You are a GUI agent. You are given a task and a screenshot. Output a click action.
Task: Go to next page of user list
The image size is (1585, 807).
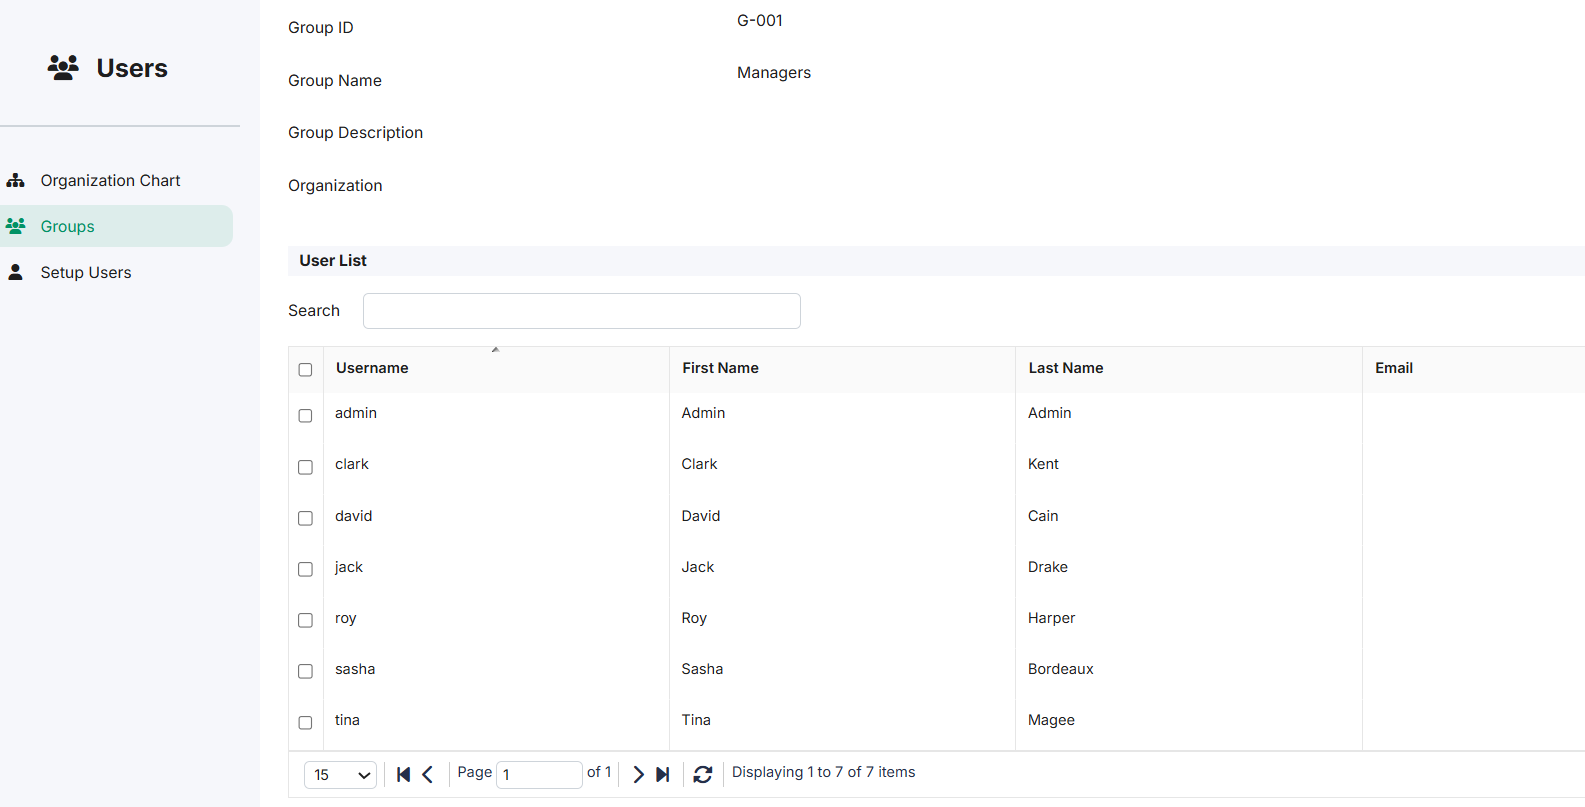pyautogui.click(x=638, y=774)
